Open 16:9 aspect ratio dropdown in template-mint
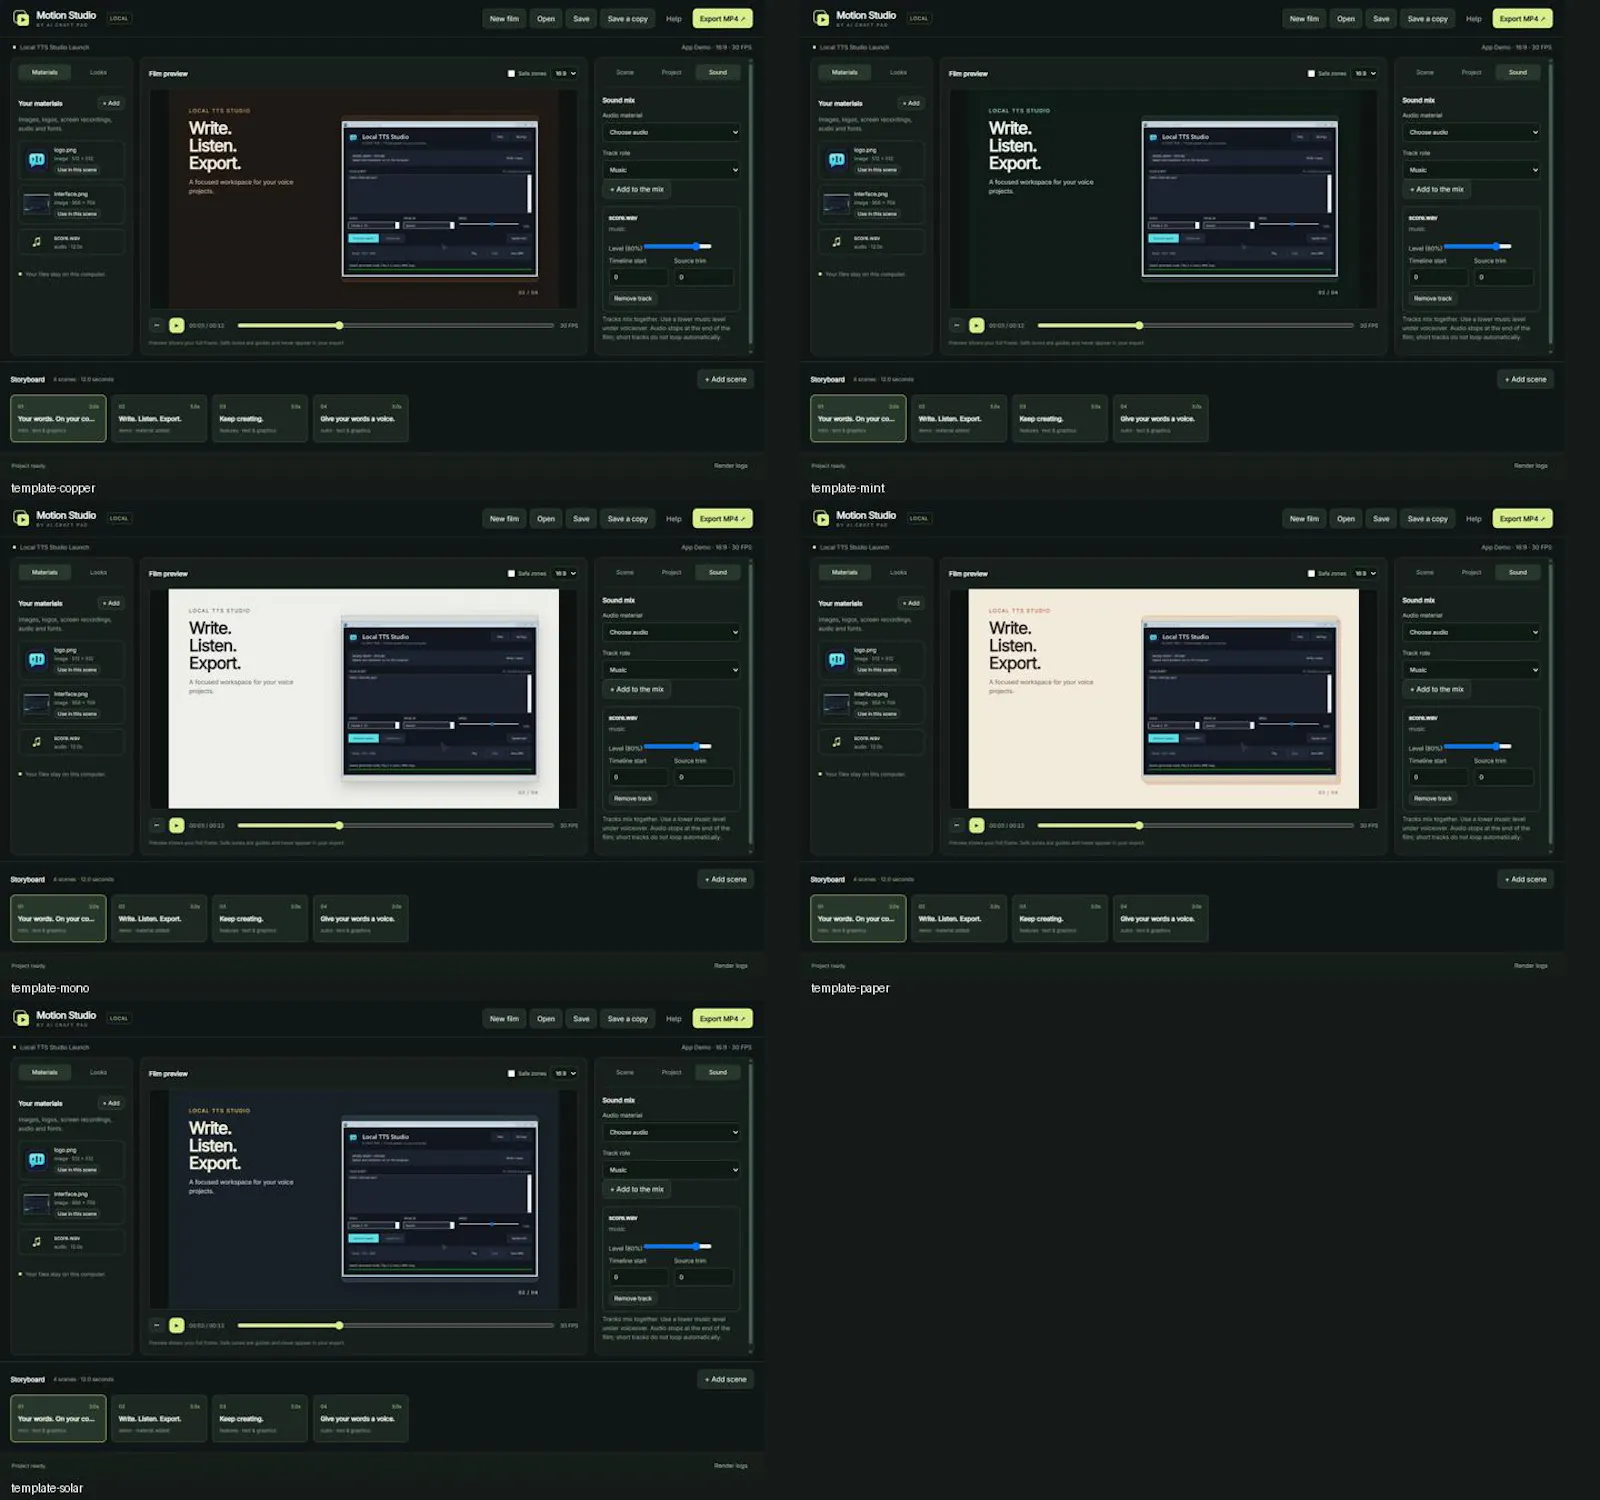This screenshot has width=1600, height=1500. [1366, 73]
